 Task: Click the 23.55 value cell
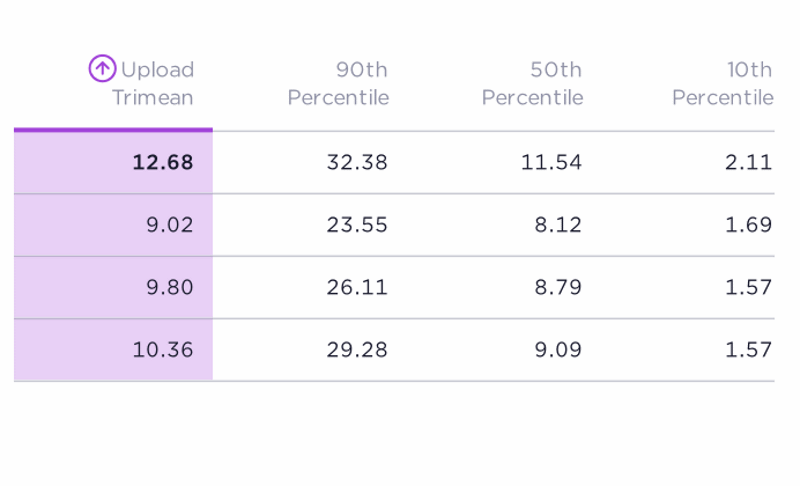pyautogui.click(x=357, y=225)
